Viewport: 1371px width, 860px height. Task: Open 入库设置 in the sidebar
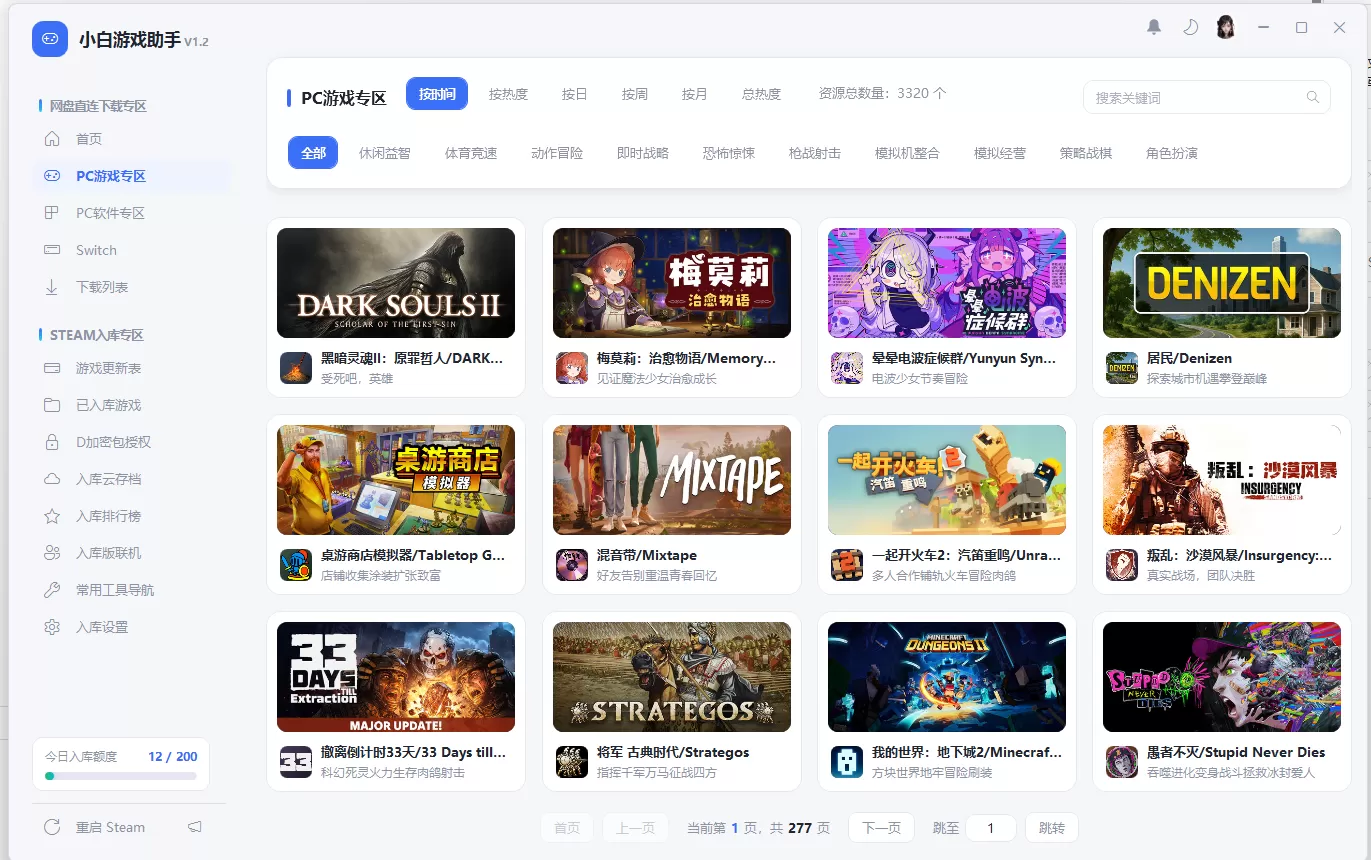tap(102, 627)
